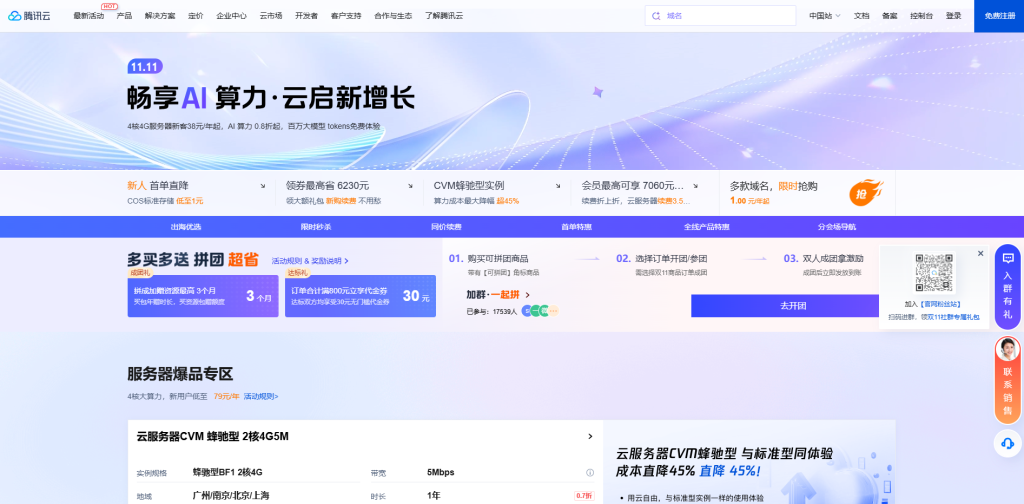
Task: Switch to the 限时秒杀 tab
Action: click(315, 227)
